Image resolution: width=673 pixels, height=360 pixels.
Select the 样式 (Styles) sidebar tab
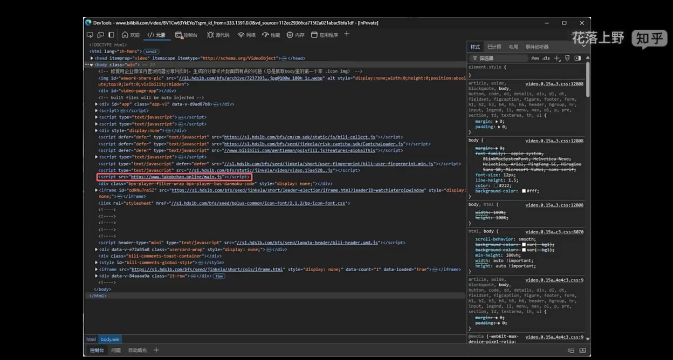click(475, 46)
